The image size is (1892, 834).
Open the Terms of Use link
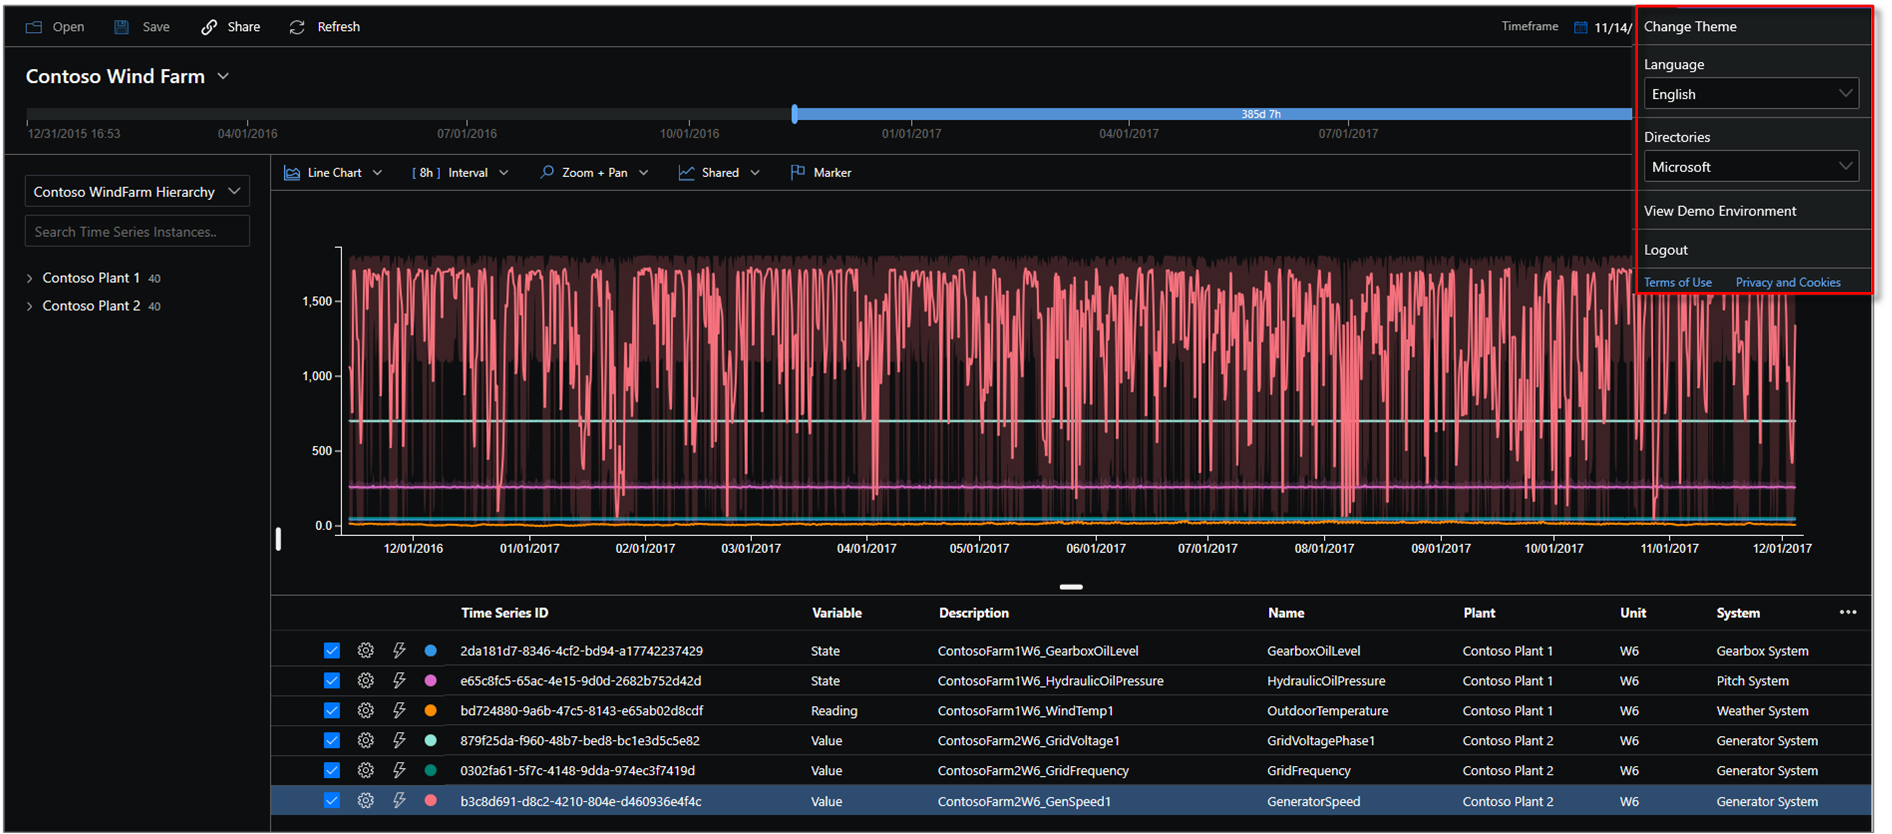tap(1678, 283)
